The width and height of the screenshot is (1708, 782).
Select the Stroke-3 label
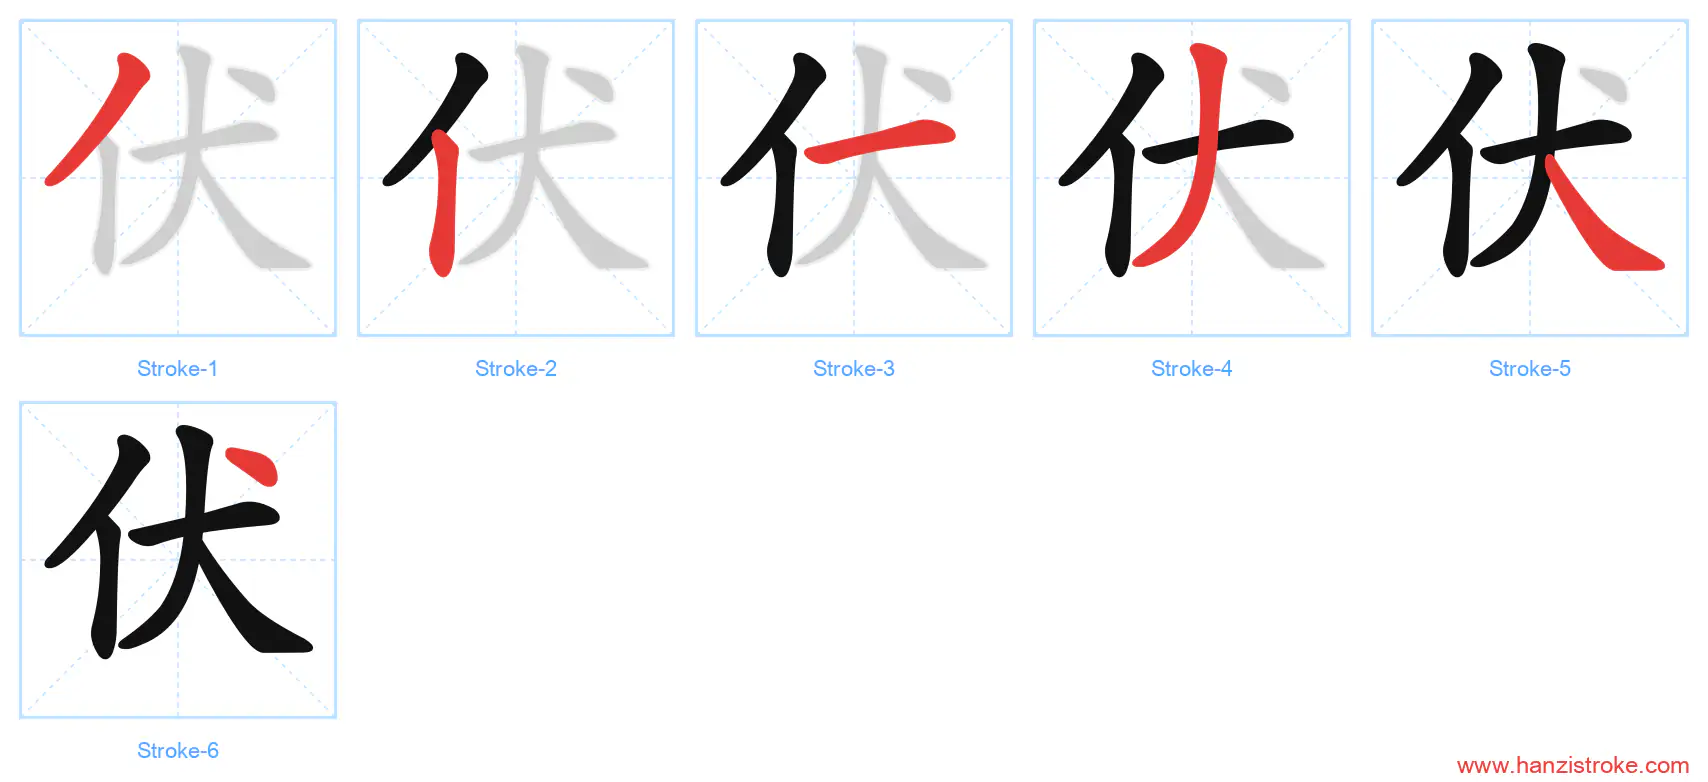tap(854, 369)
